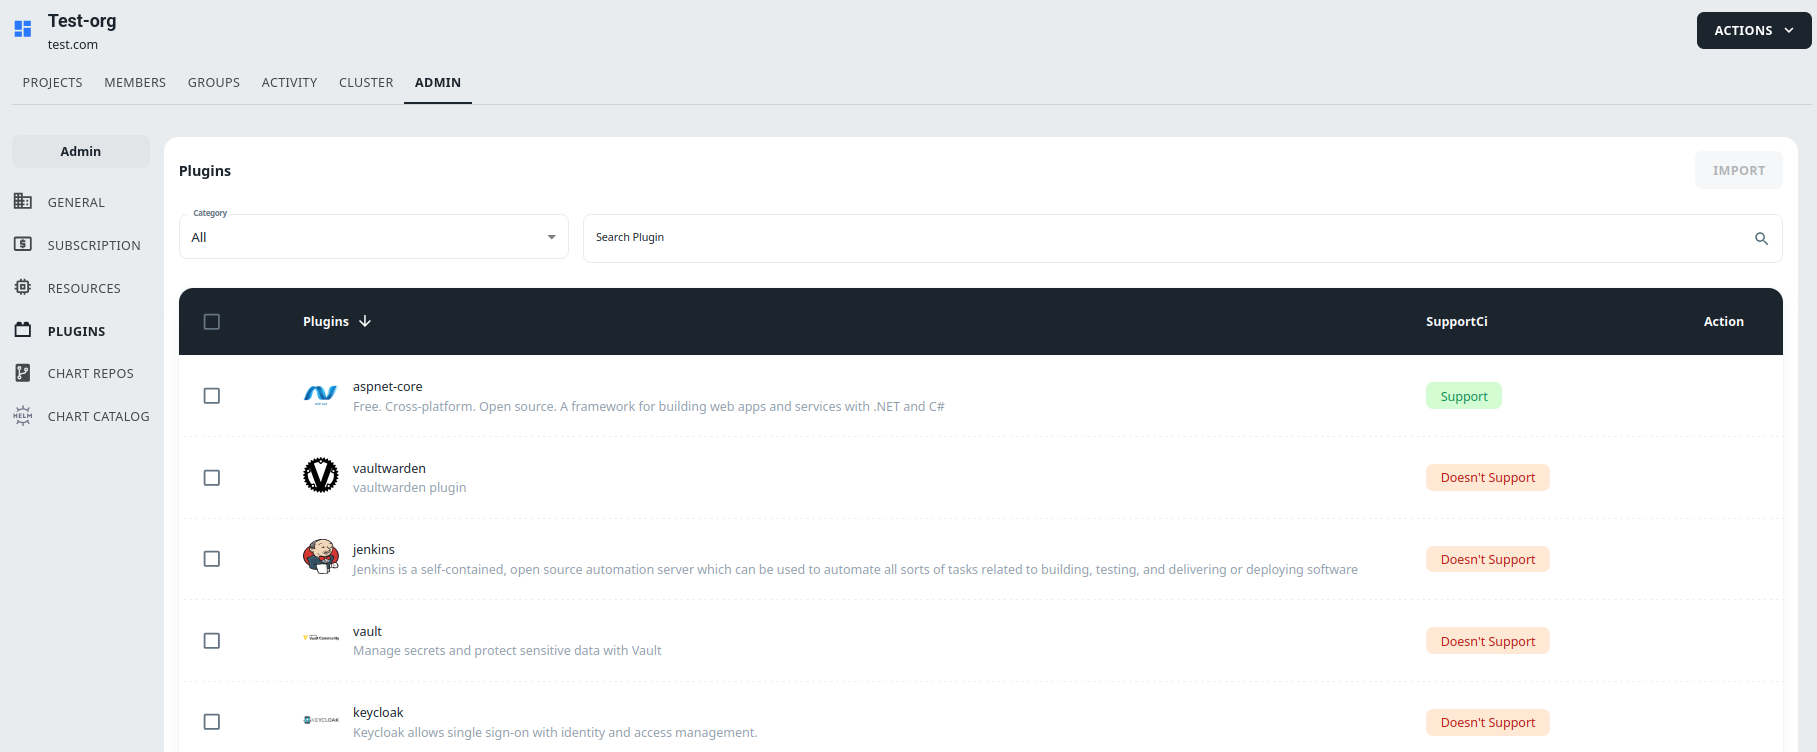Check the vault row checkbox
The image size is (1817, 752).
[x=212, y=641]
